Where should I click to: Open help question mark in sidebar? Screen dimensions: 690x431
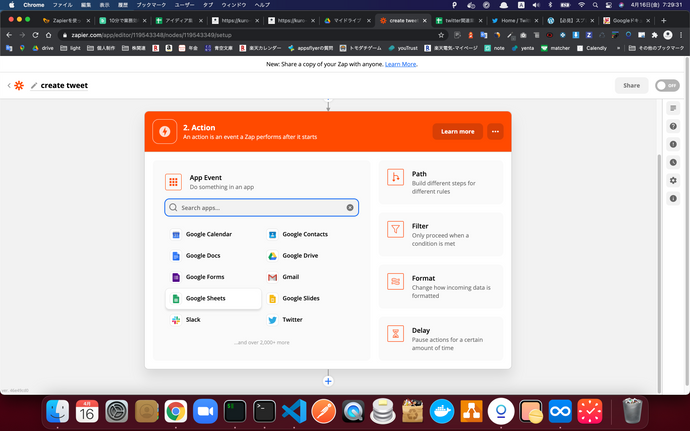click(673, 126)
